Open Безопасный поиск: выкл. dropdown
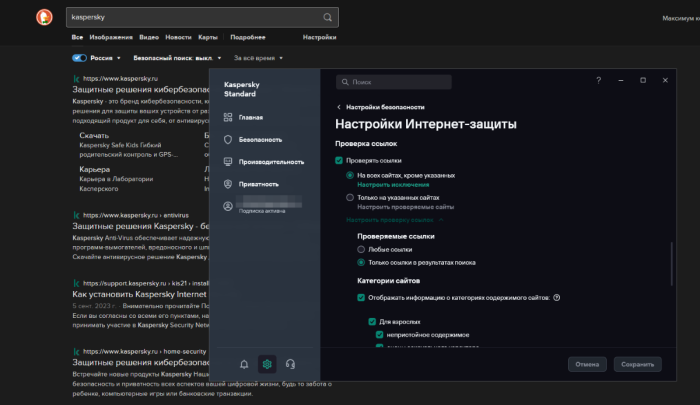Image resolution: width=700 pixels, height=405 pixels. (177, 58)
